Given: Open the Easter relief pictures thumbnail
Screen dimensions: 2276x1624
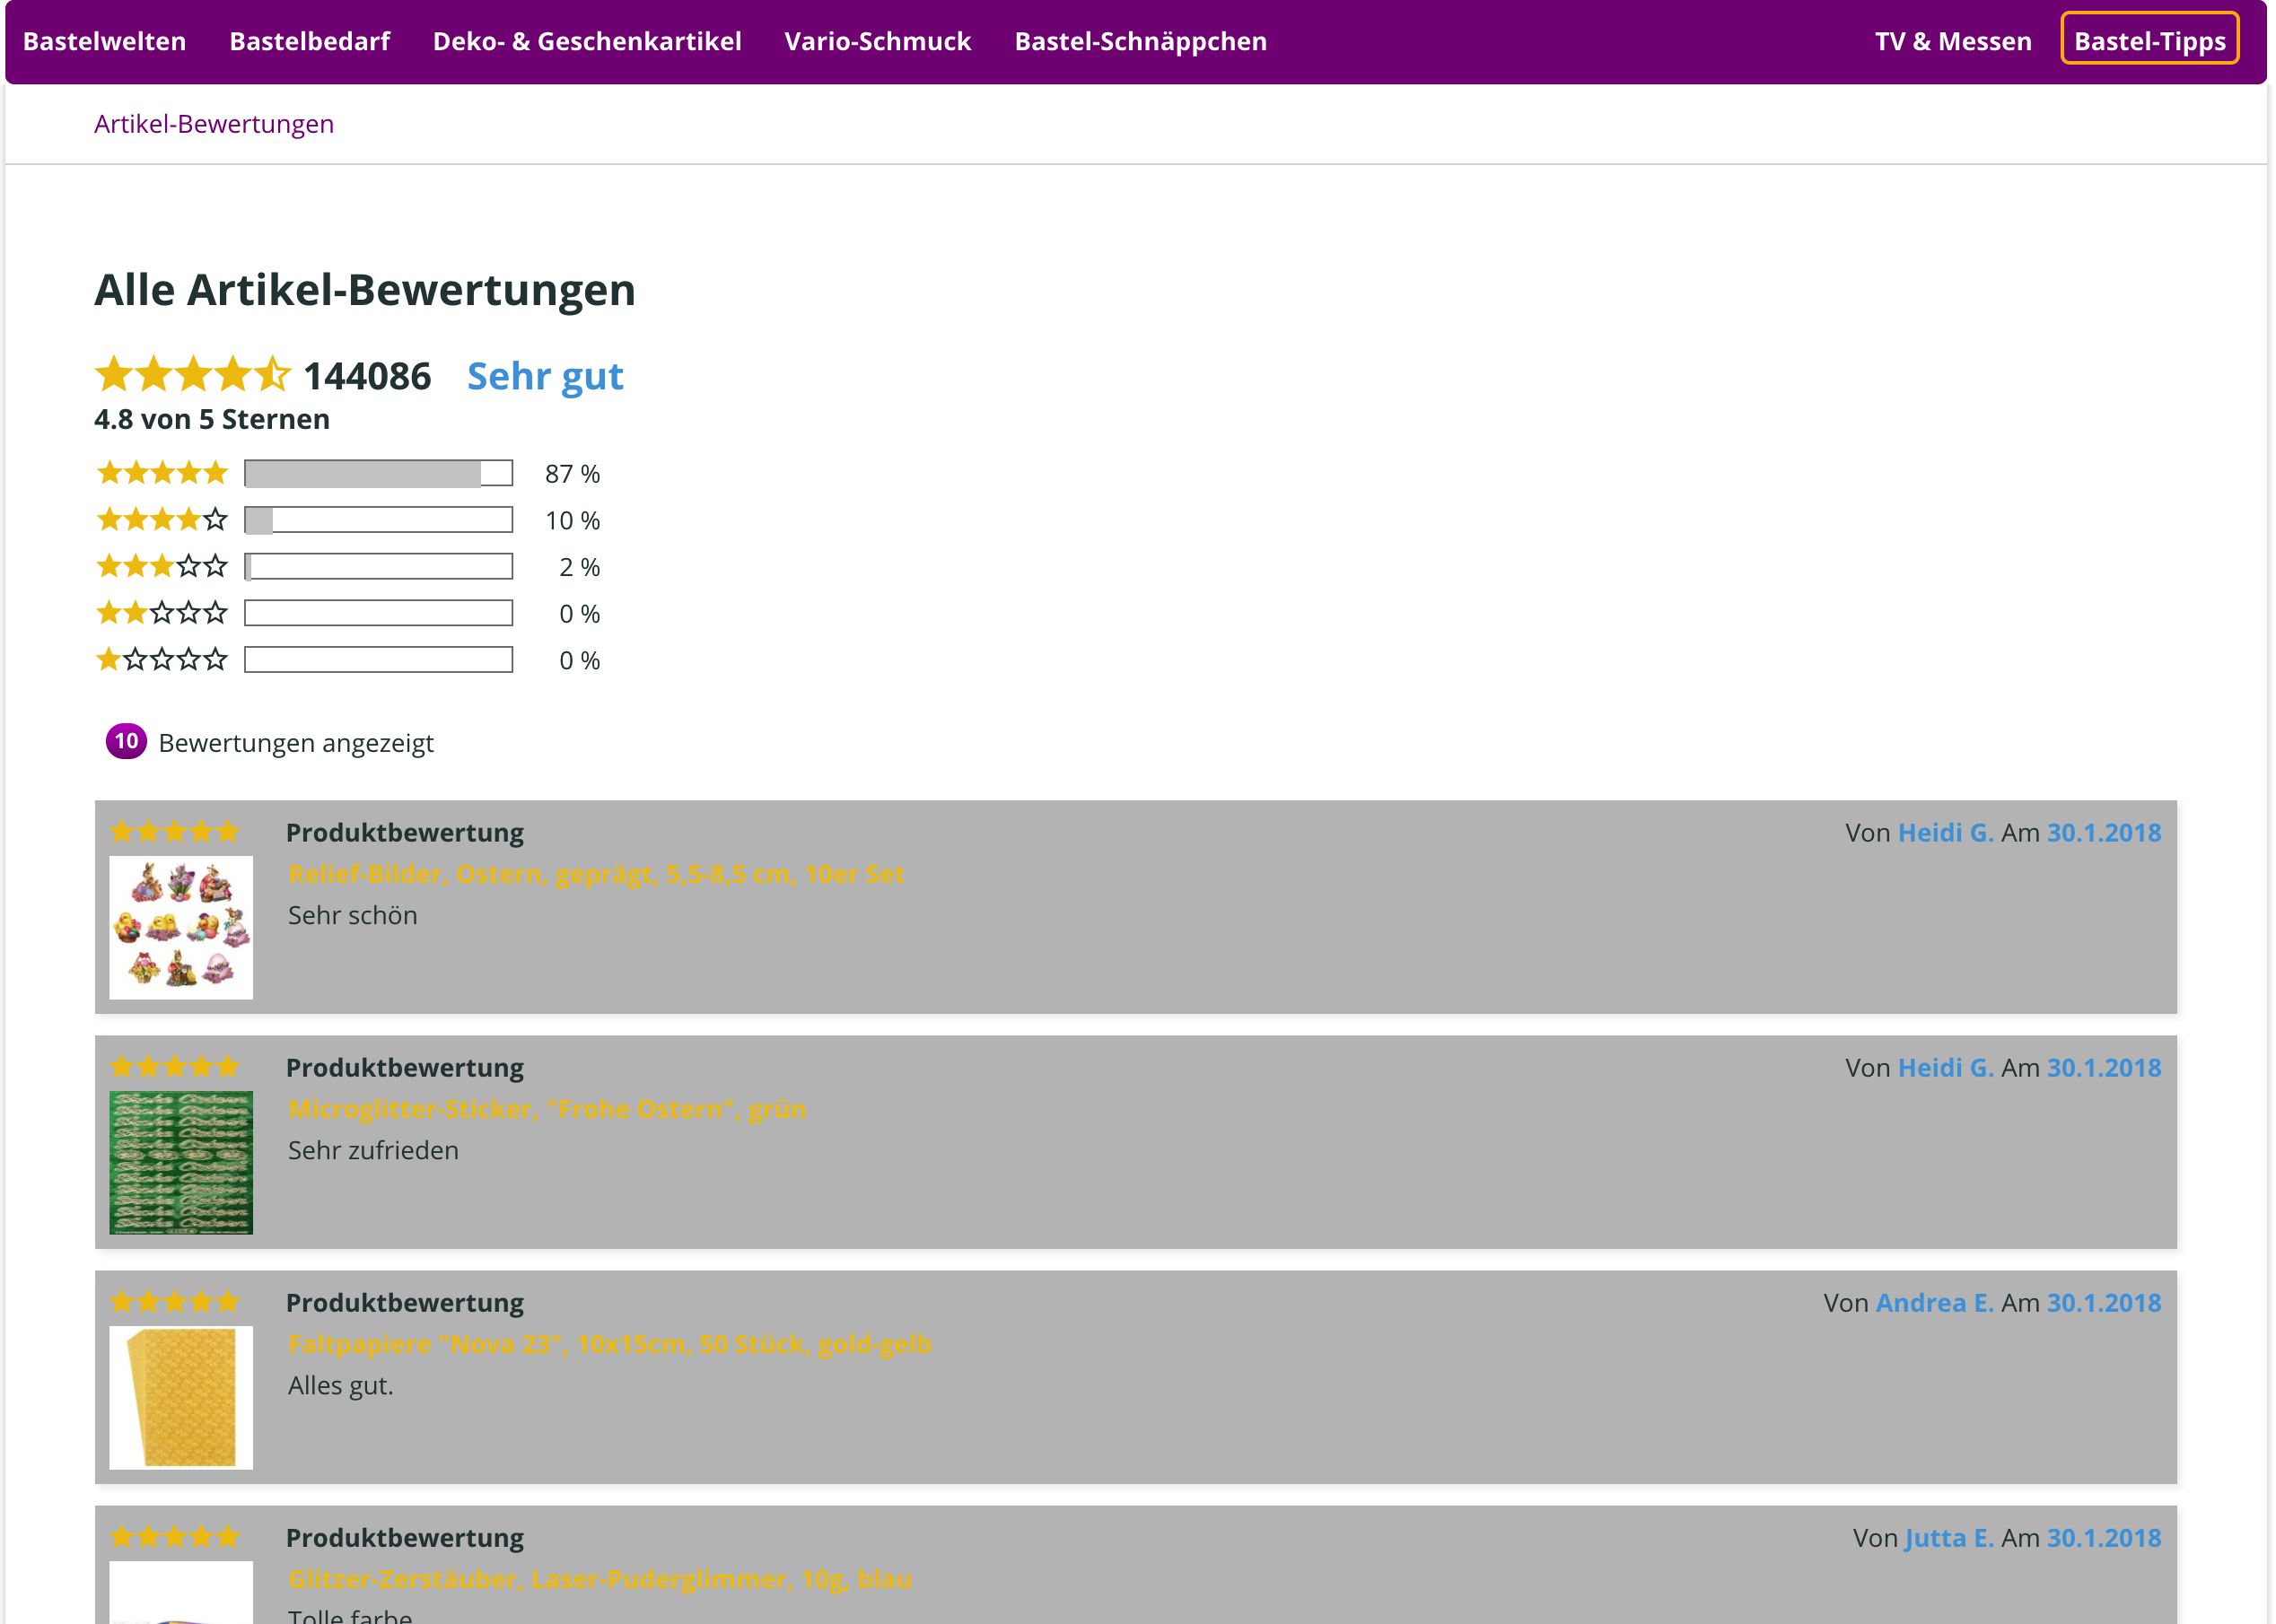Looking at the screenshot, I should pyautogui.click(x=181, y=927).
